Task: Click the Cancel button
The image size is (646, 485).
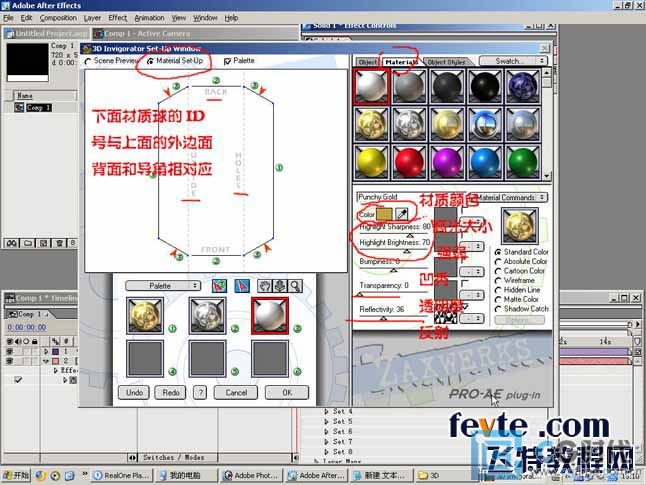Action: point(236,393)
